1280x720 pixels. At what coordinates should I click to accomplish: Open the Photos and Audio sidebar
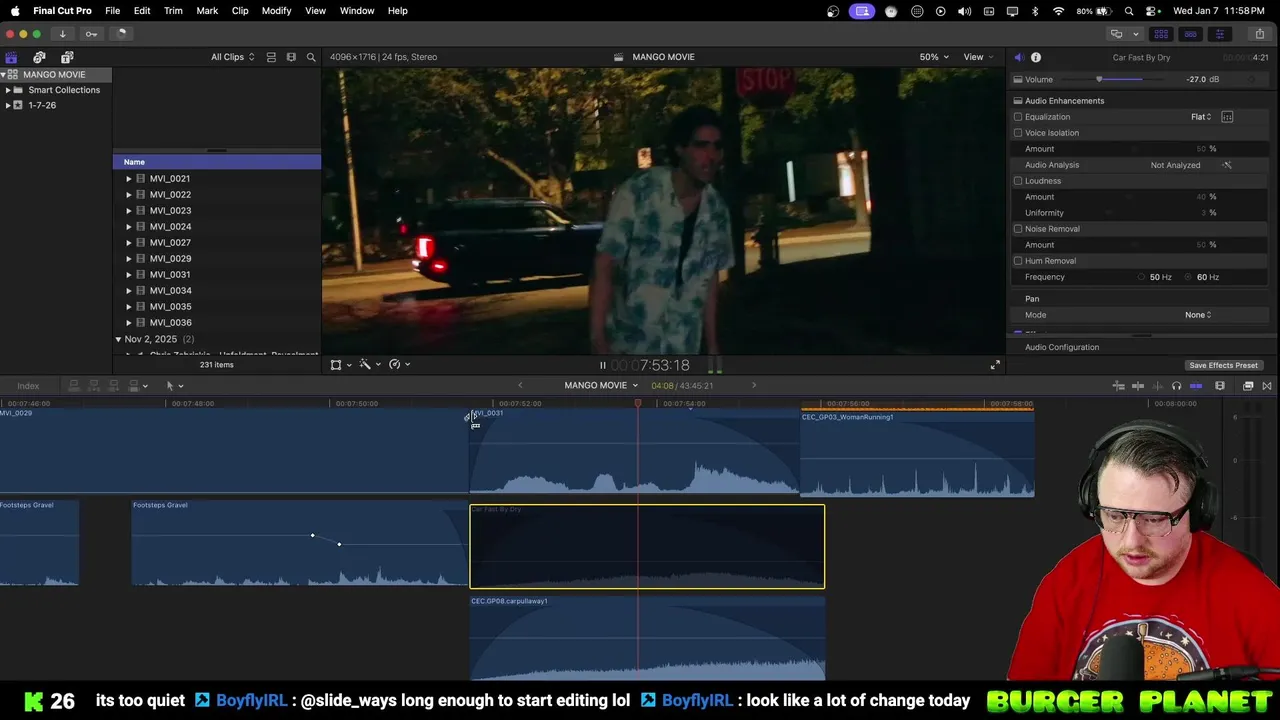pyautogui.click(x=39, y=57)
